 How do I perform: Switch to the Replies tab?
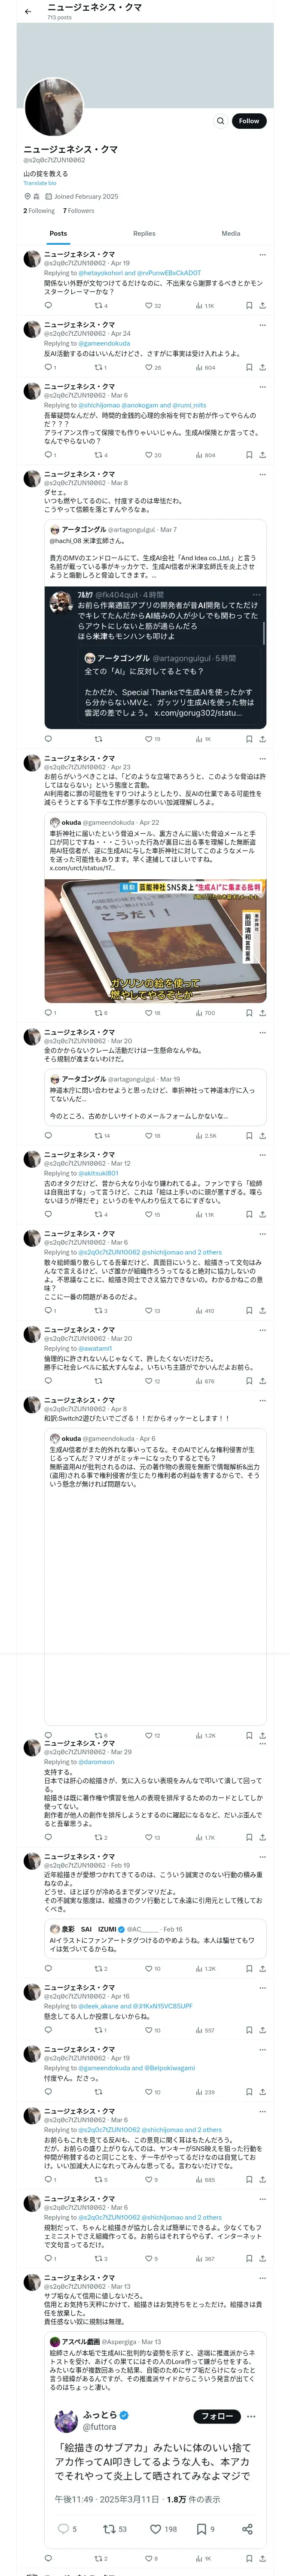tap(144, 233)
